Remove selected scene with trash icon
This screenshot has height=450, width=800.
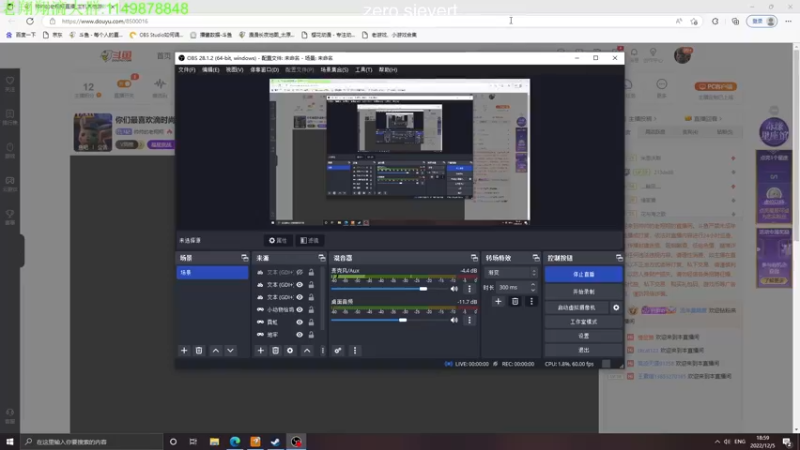(x=199, y=351)
